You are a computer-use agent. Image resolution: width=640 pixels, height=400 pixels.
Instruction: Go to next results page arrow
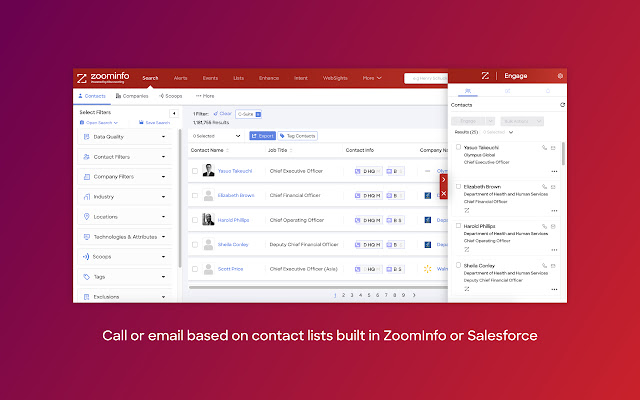(414, 295)
